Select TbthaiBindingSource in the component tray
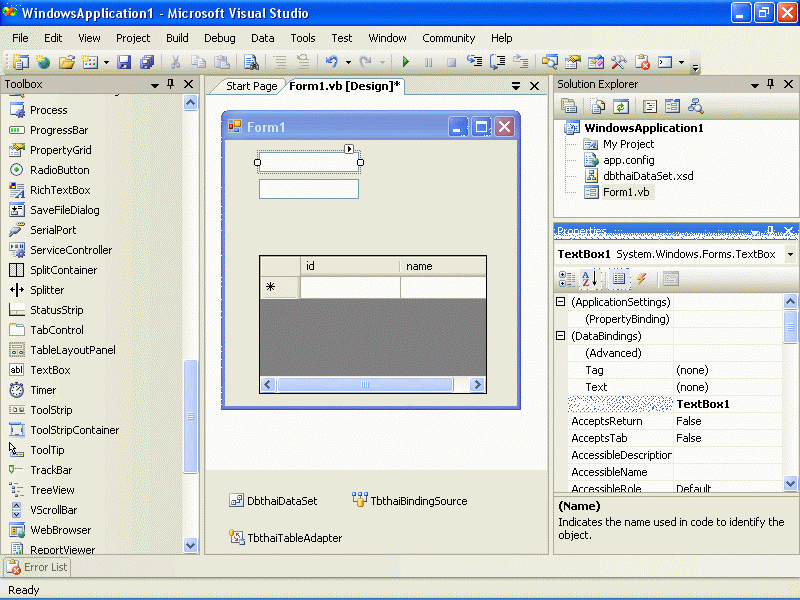The height and width of the screenshot is (600, 800). click(x=410, y=501)
